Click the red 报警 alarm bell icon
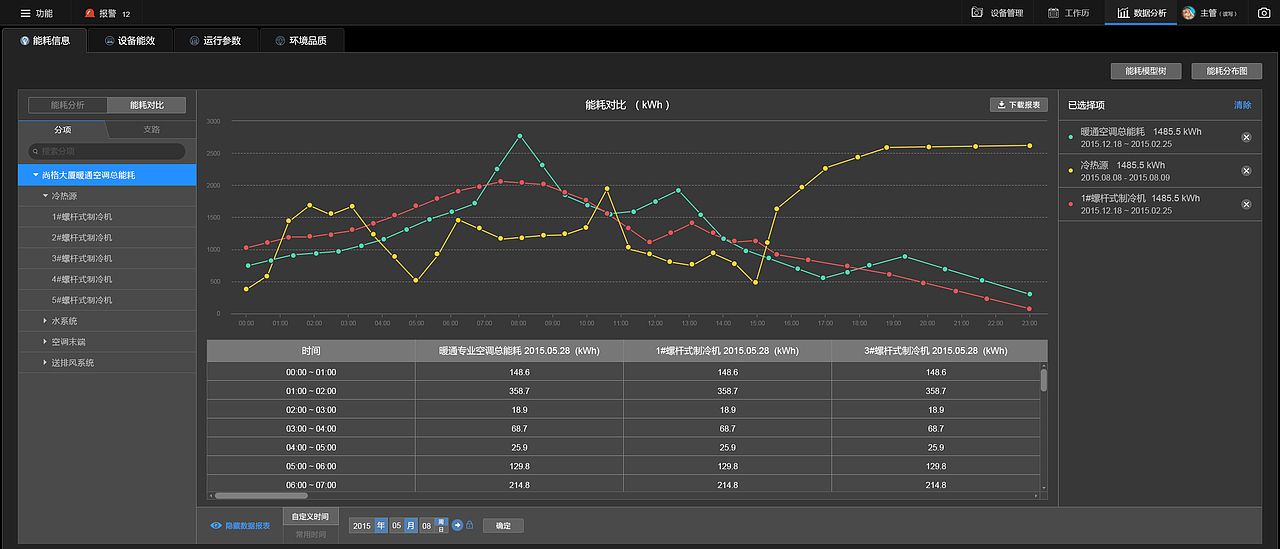This screenshot has height=549, width=1280. tap(90, 13)
